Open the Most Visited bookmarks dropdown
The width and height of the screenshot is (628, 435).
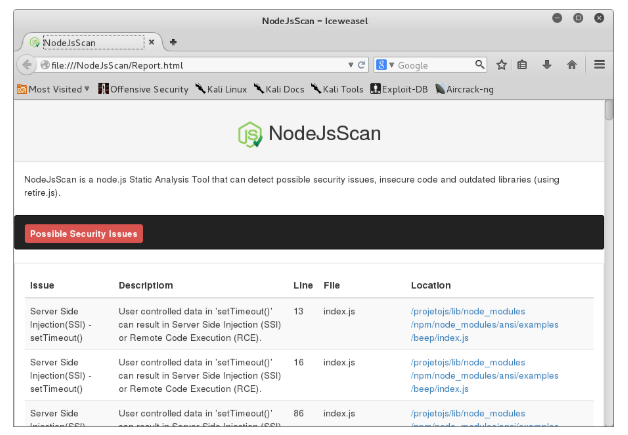53,89
